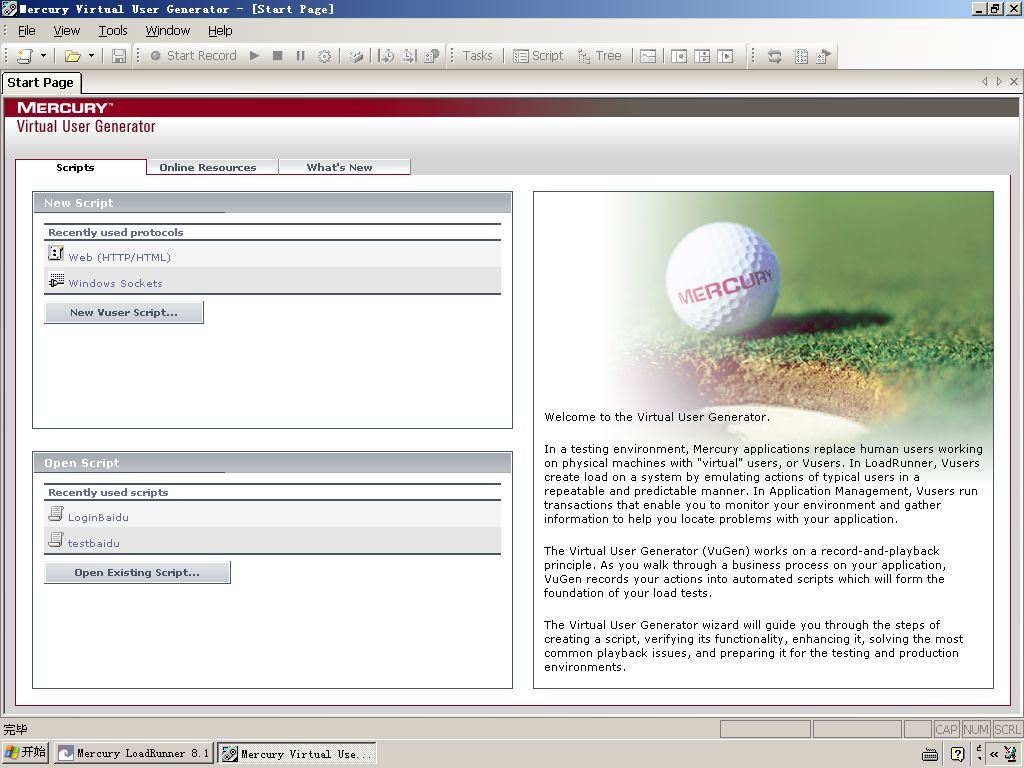The height and width of the screenshot is (768, 1024).
Task: Click the middle of three layout icons
Action: point(702,56)
